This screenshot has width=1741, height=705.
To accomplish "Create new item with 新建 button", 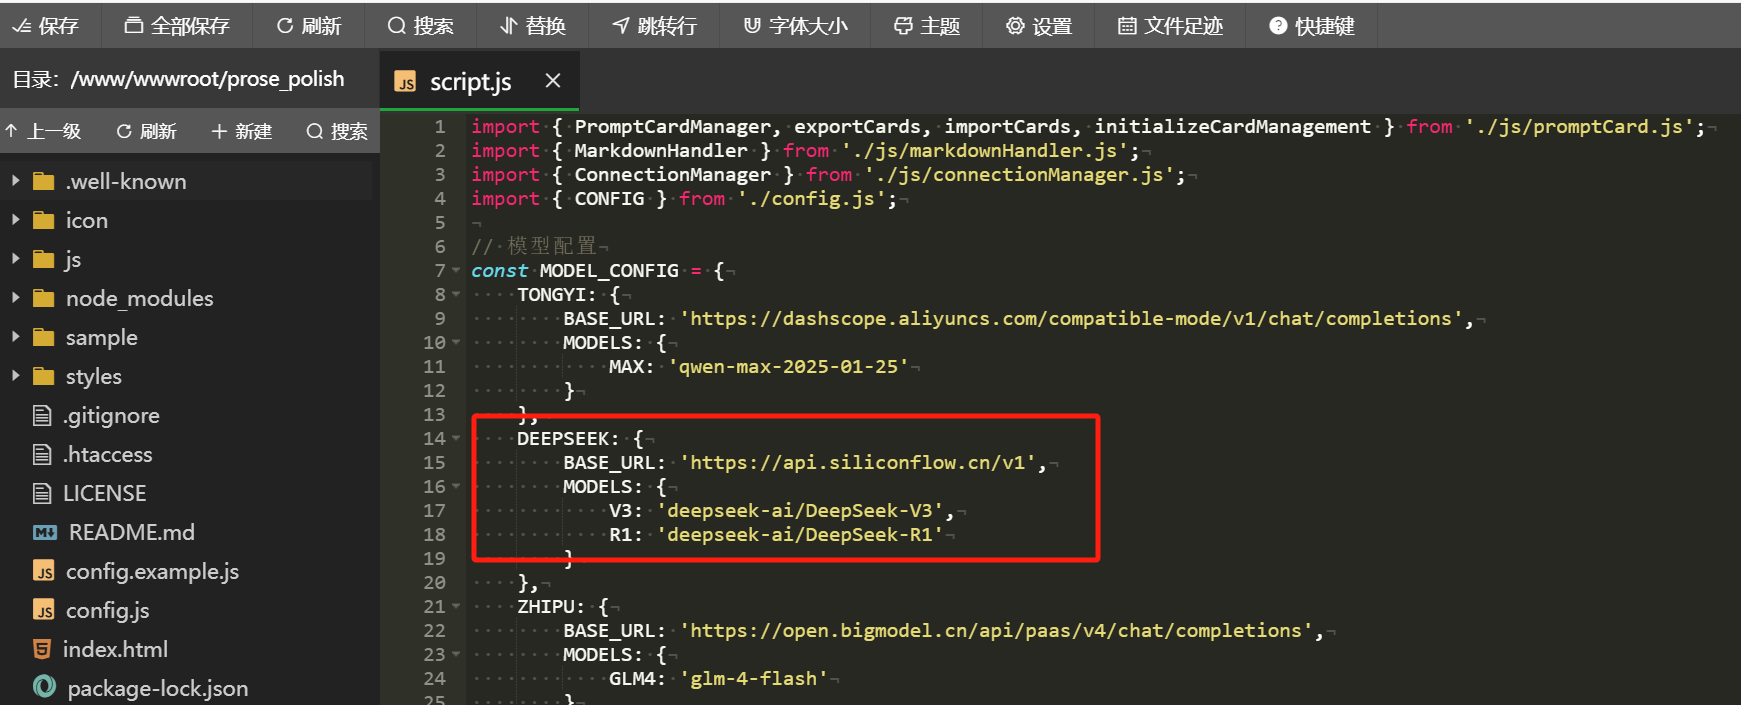I will (242, 131).
